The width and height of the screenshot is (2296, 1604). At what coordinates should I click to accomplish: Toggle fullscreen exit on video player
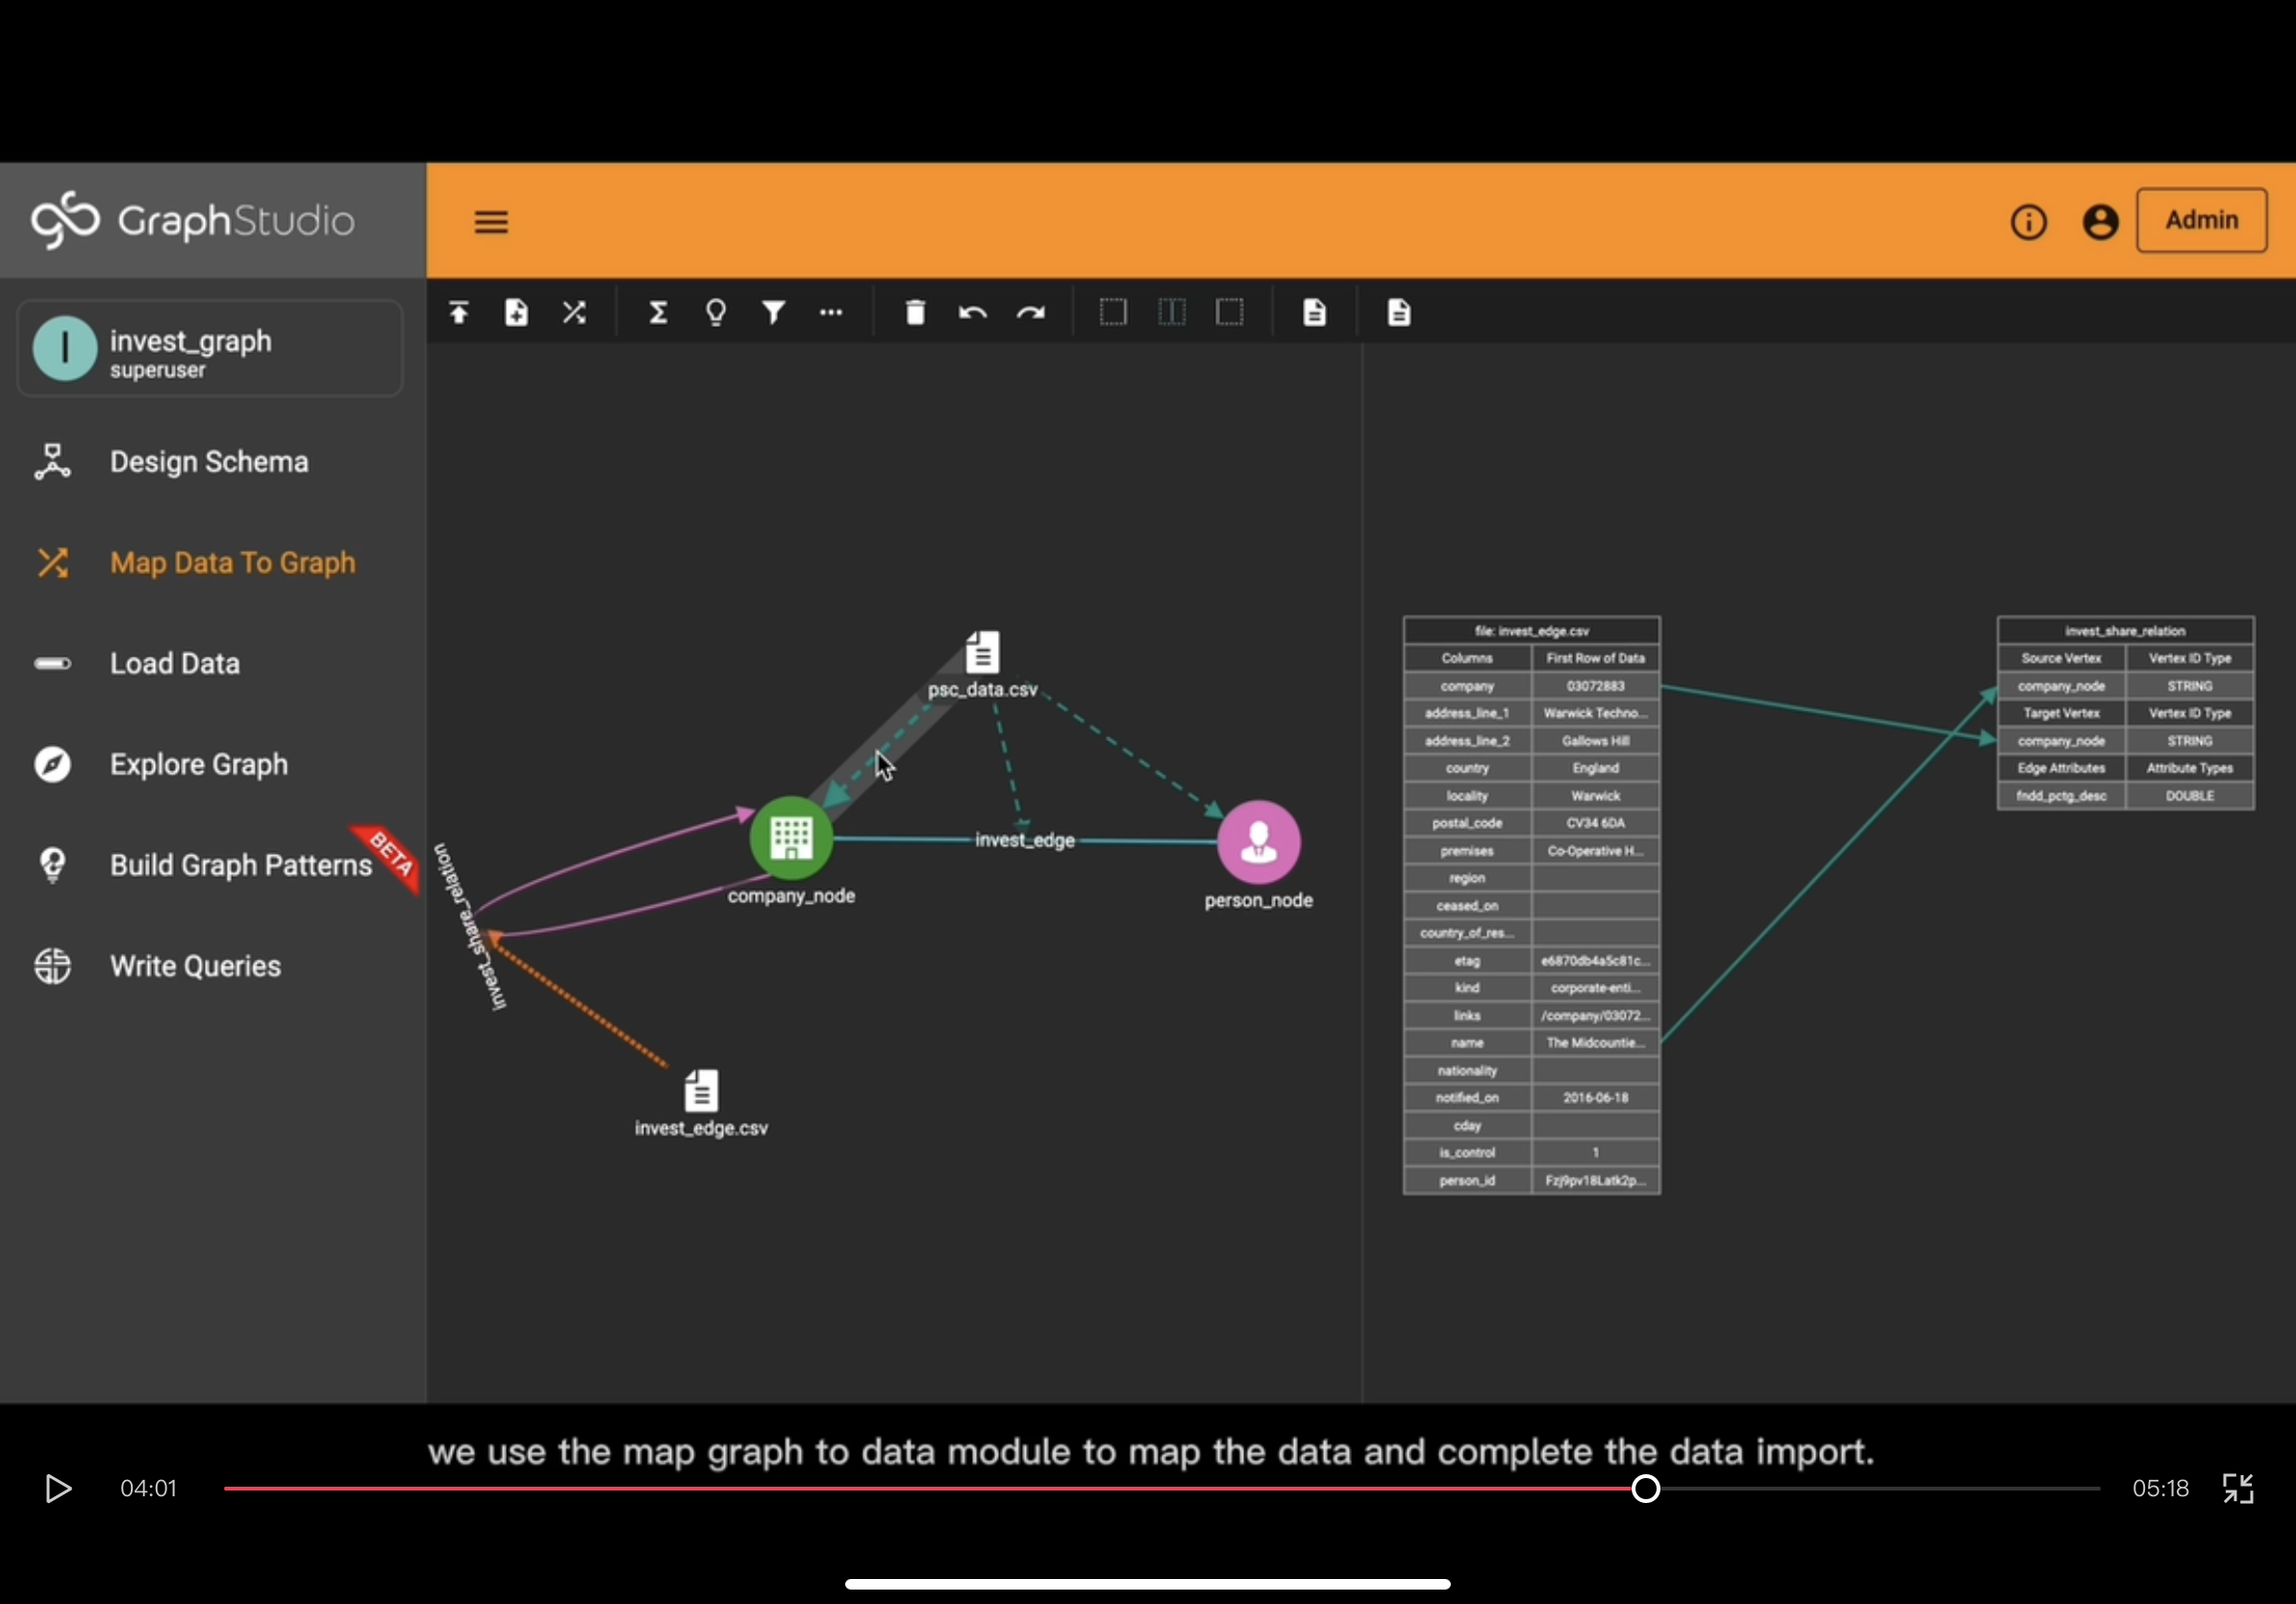pos(2237,1488)
